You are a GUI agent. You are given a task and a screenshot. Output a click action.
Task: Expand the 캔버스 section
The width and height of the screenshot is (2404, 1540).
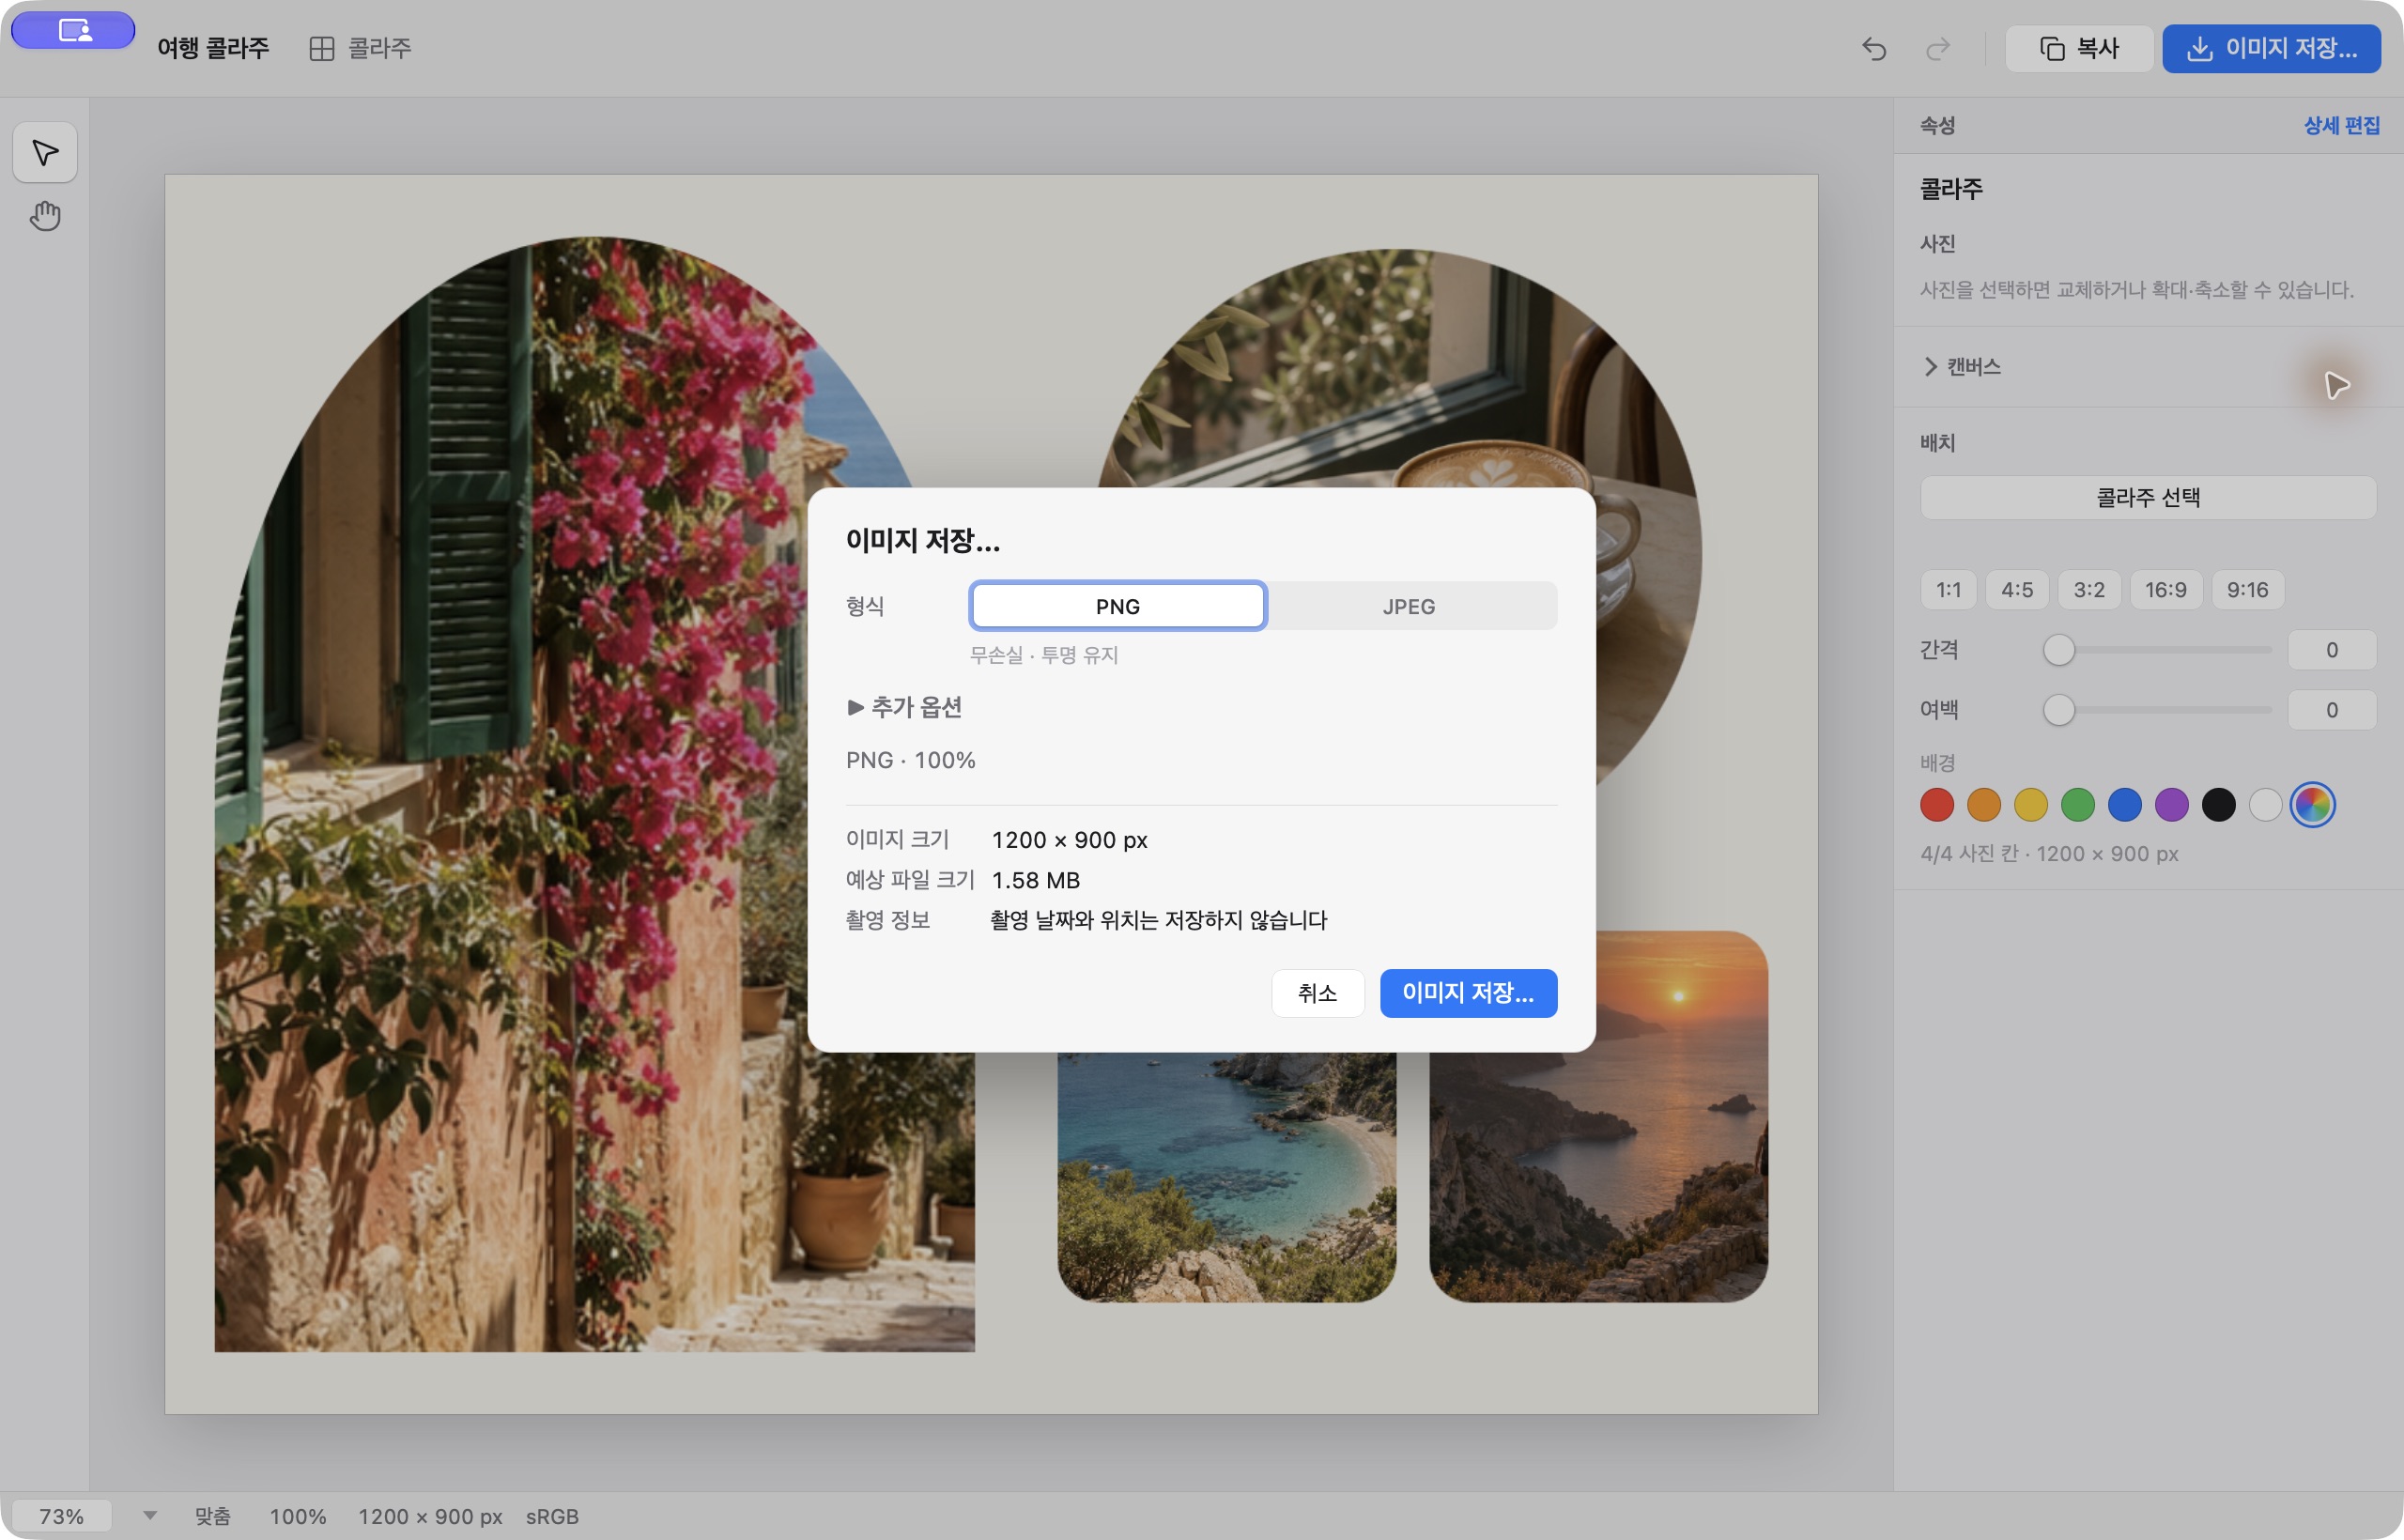1962,366
